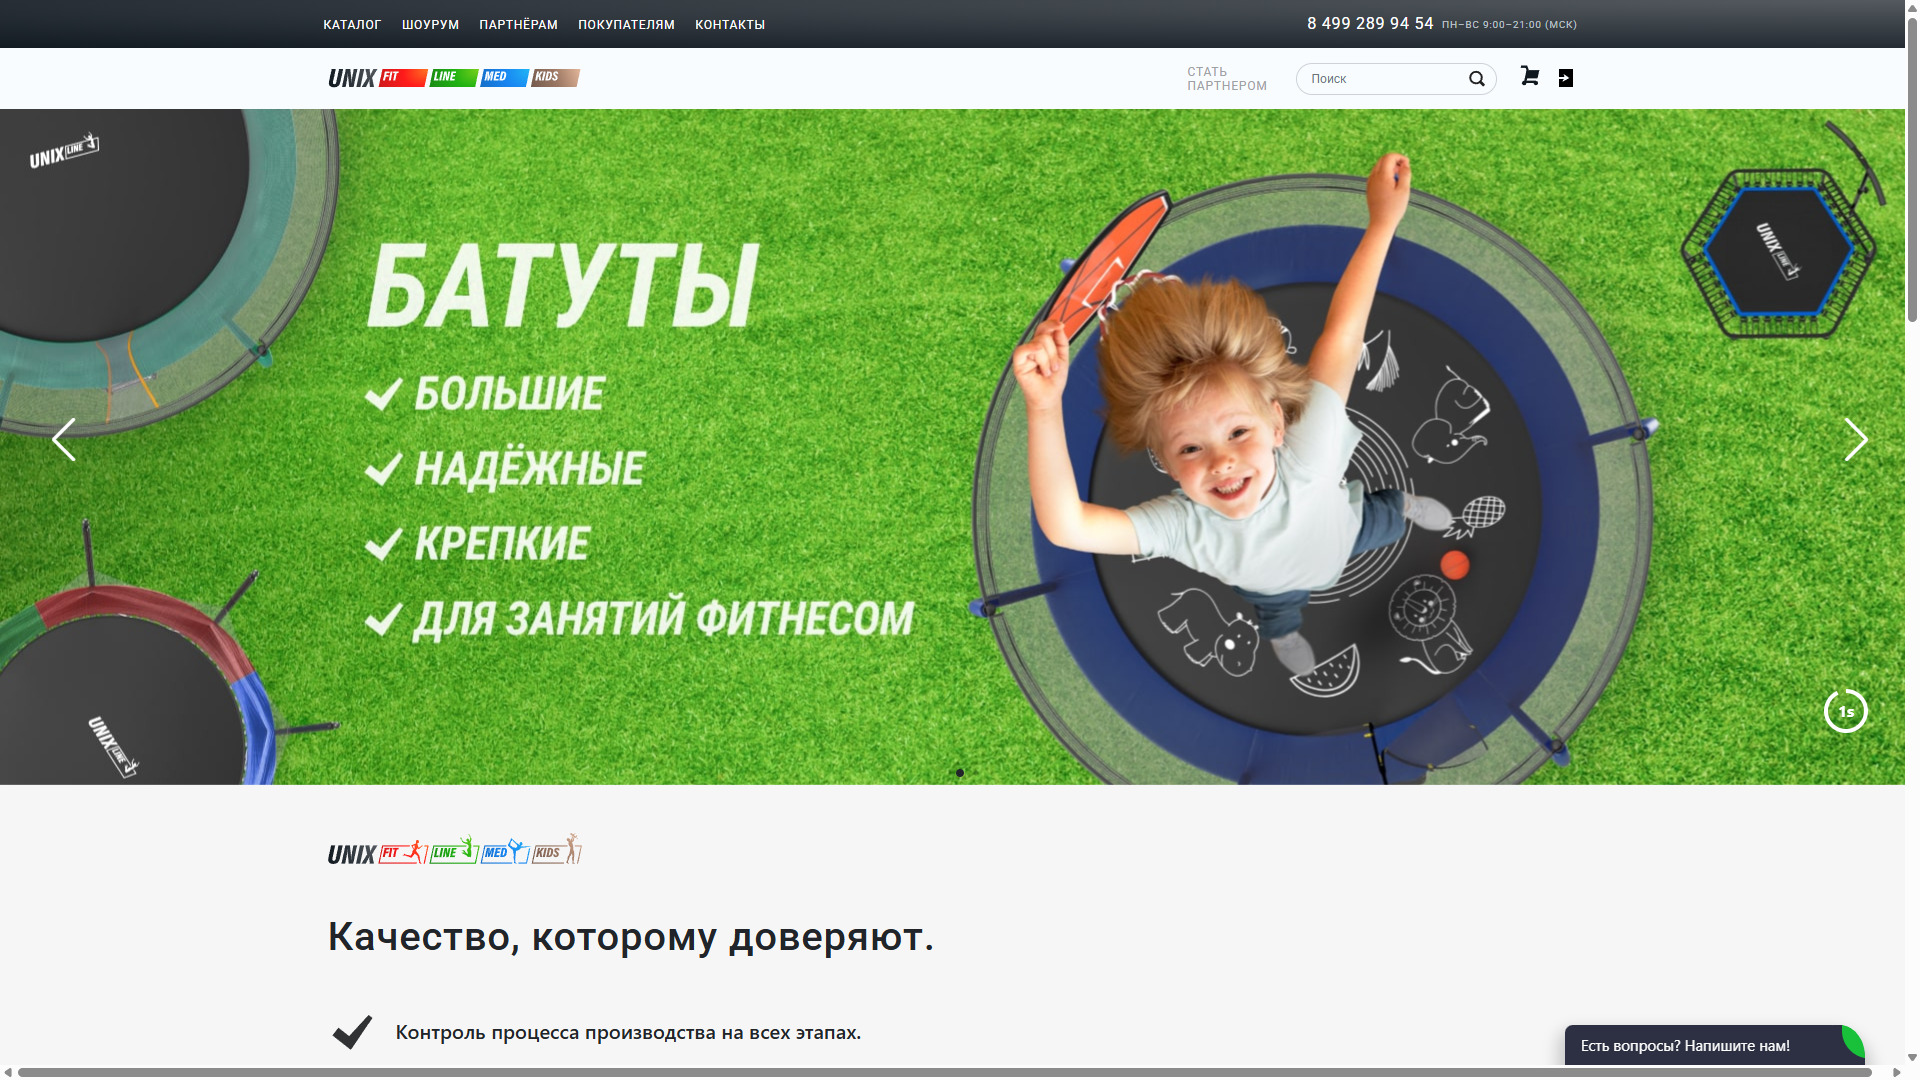Click the scroll down arrow of the vertical scrollbar

click(x=1912, y=1057)
